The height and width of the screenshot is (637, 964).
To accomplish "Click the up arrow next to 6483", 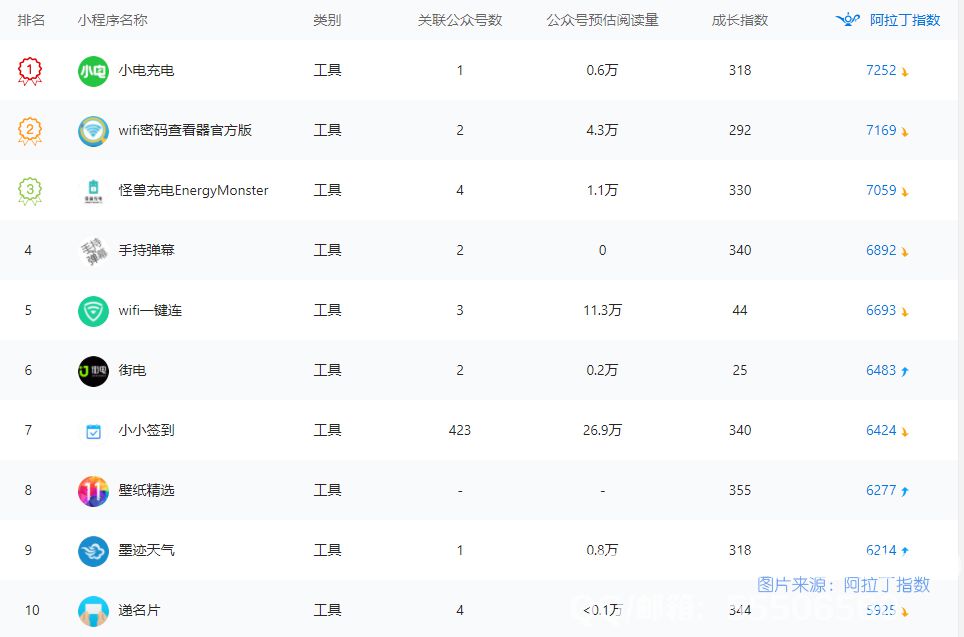I will (904, 371).
